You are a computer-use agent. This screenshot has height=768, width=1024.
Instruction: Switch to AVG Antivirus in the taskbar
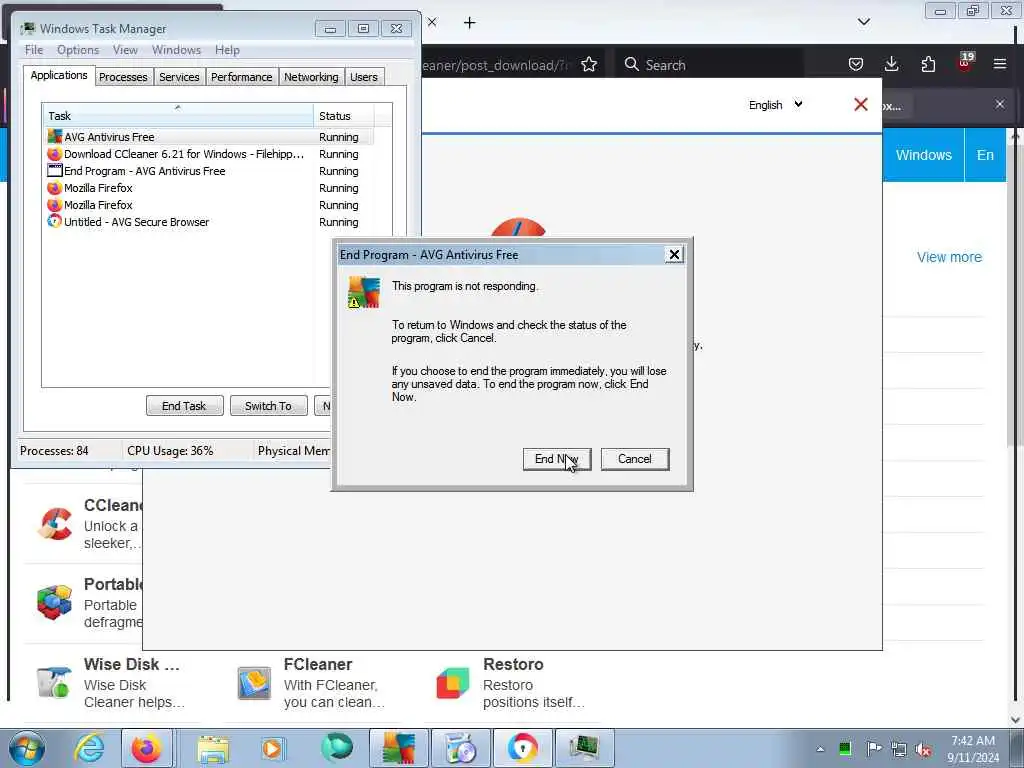click(x=399, y=748)
